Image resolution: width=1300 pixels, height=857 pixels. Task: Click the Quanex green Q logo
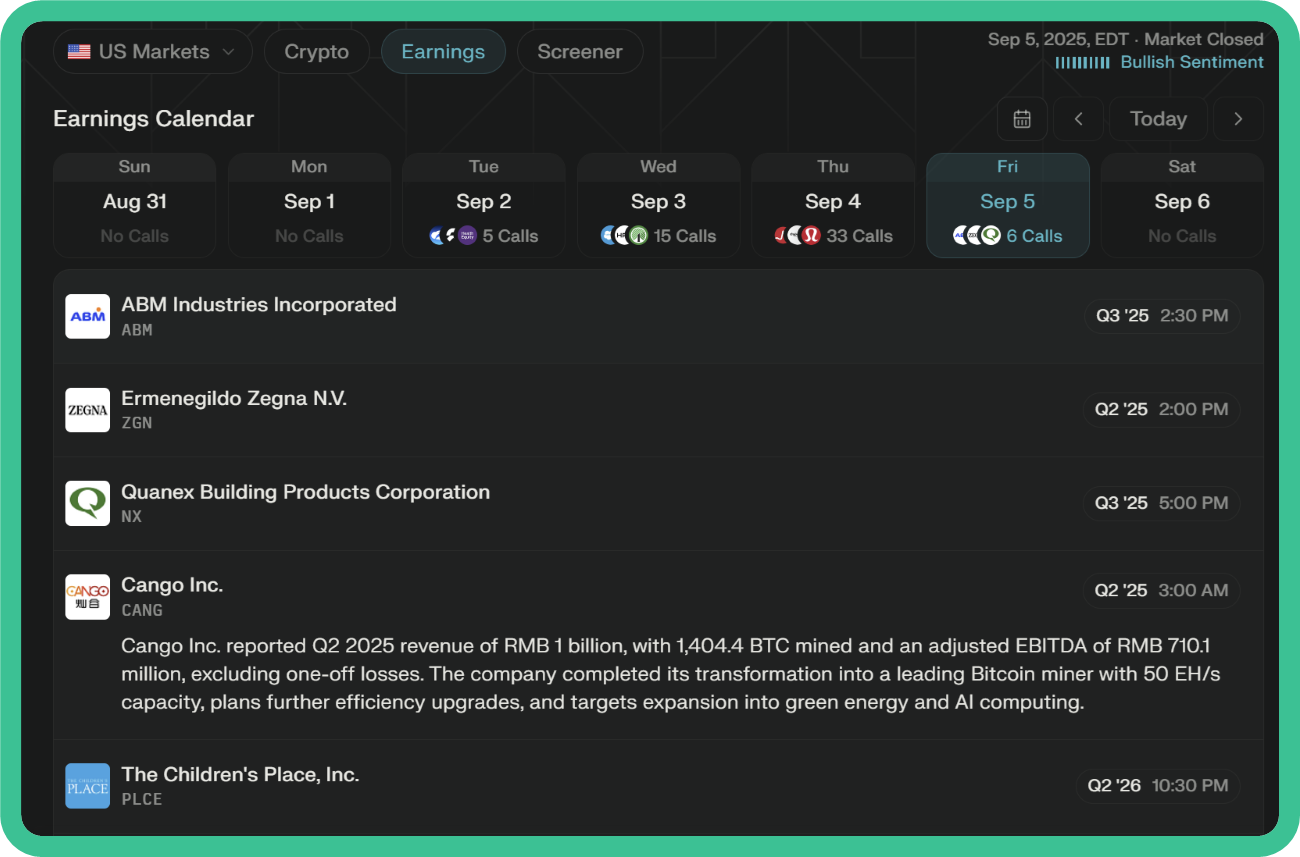pyautogui.click(x=88, y=503)
